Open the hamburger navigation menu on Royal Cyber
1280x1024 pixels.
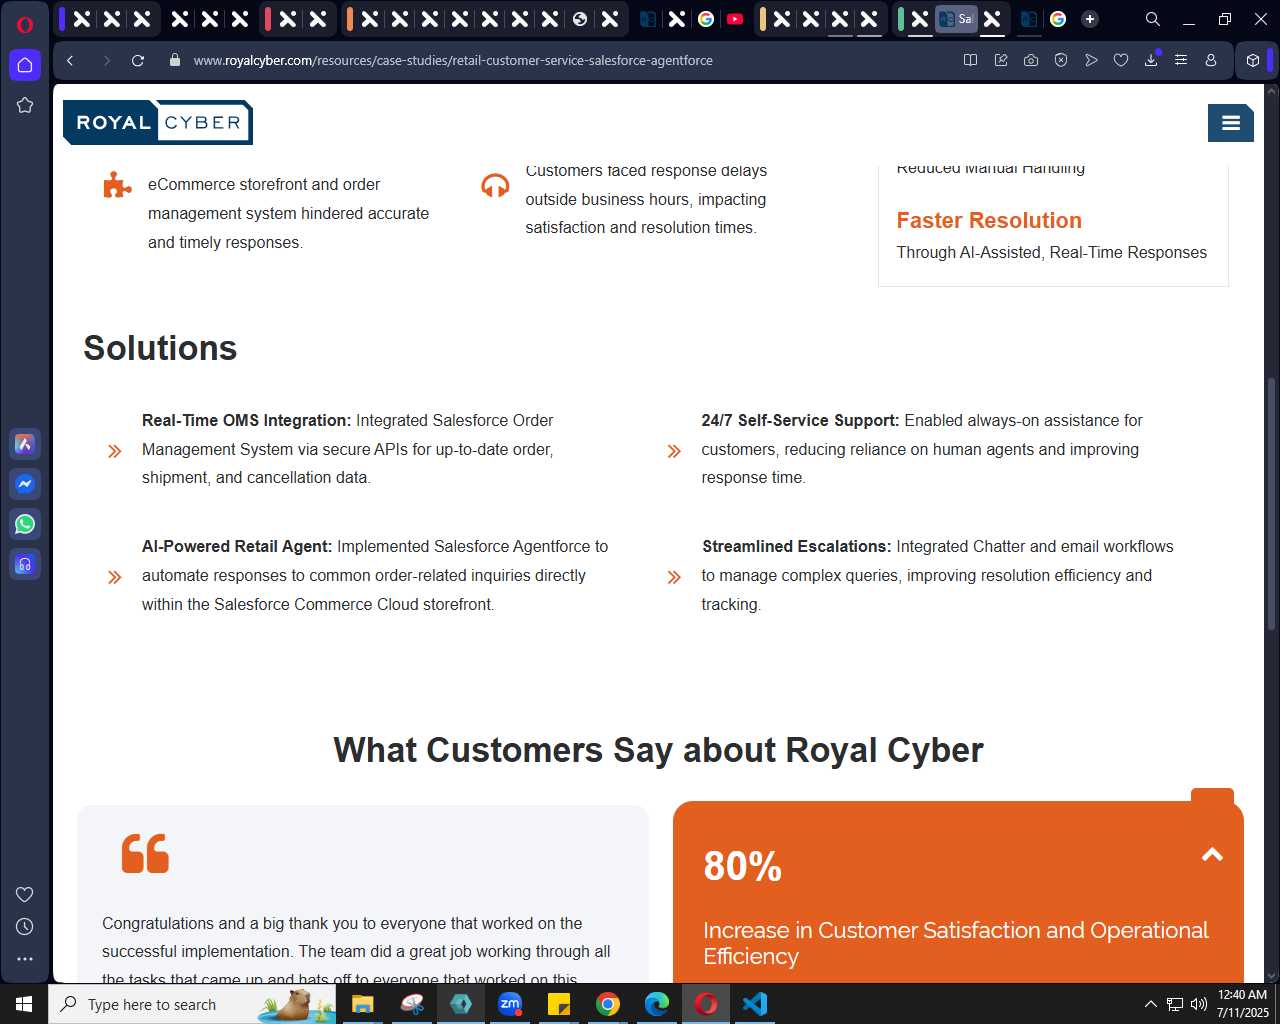(1231, 123)
